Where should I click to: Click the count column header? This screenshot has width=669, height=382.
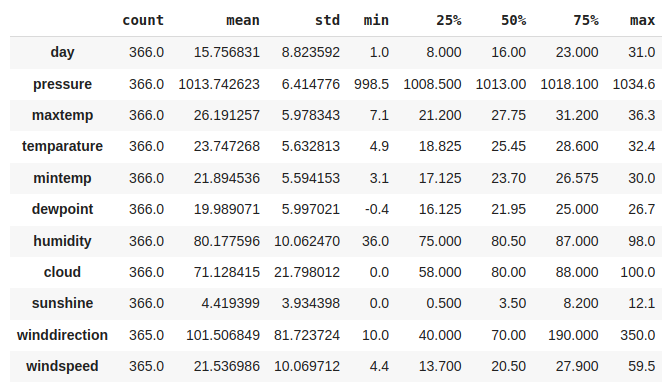143,20
